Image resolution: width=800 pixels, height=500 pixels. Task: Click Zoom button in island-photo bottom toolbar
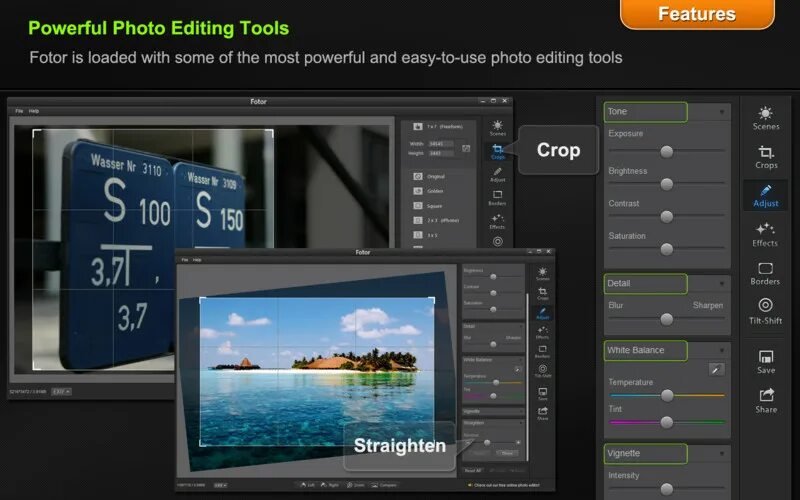[356, 485]
